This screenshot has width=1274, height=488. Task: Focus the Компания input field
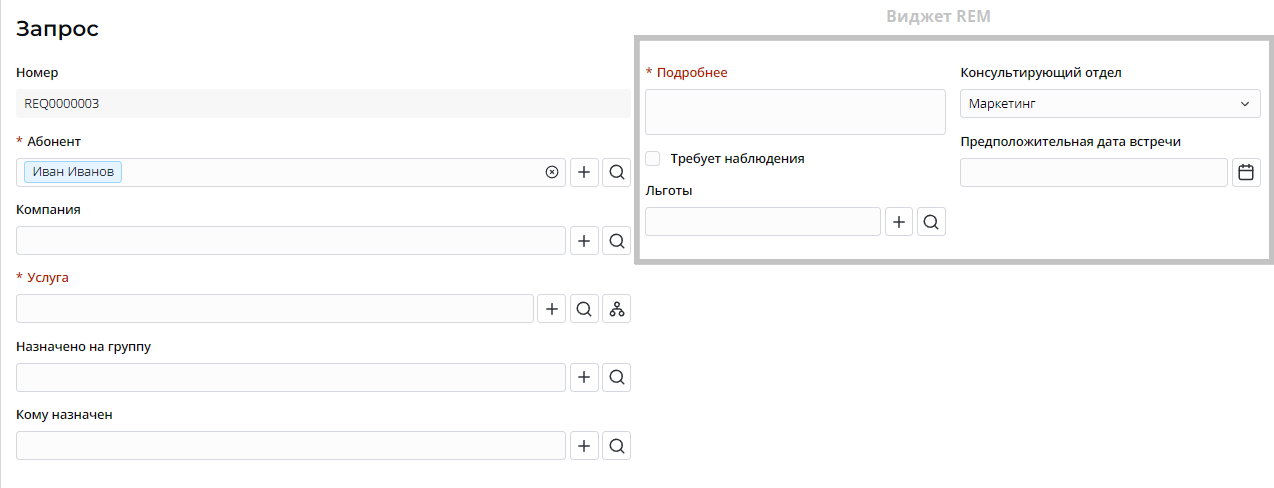pyautogui.click(x=291, y=241)
